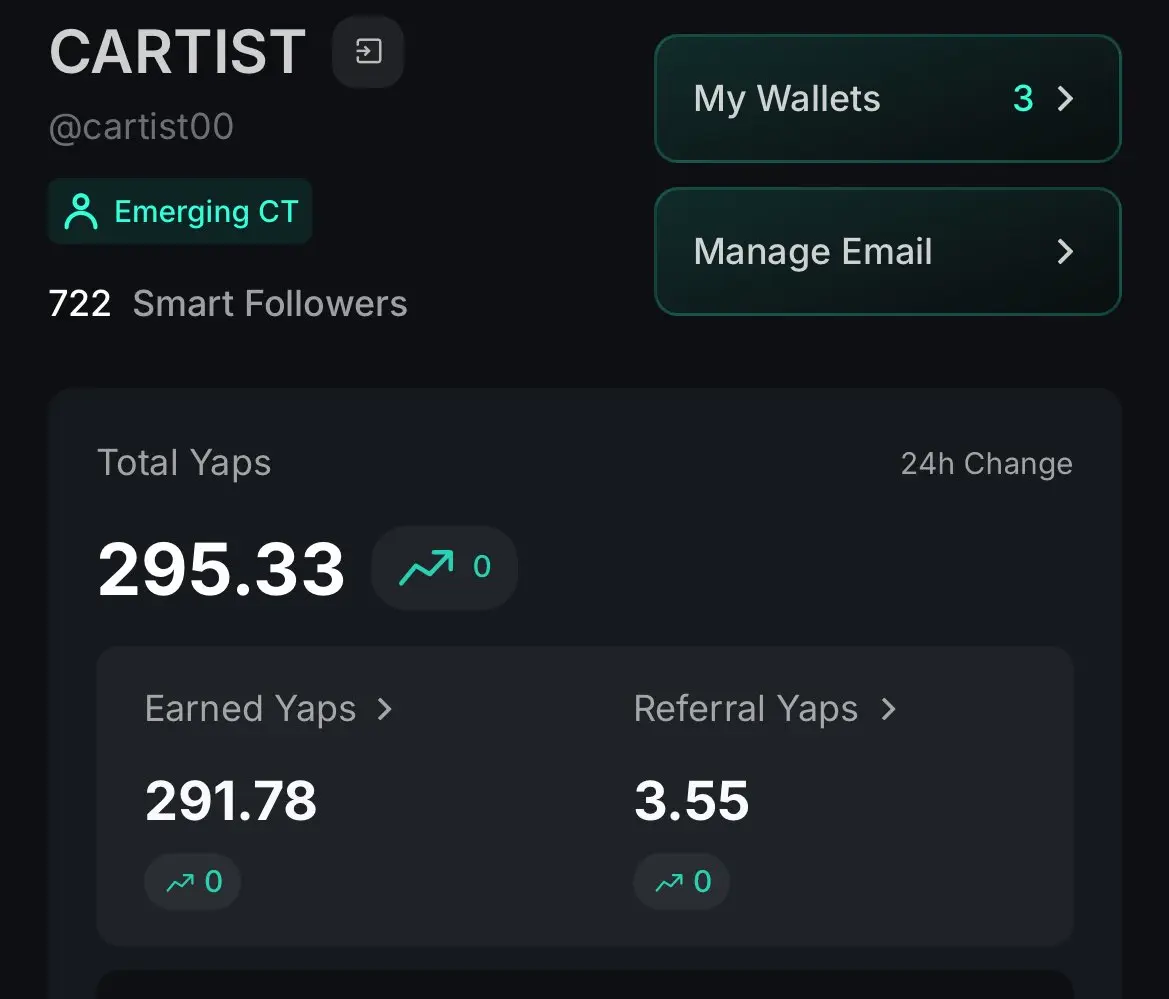The height and width of the screenshot is (999, 1169).
Task: Click the 722 Smart Followers text
Action: coord(228,303)
